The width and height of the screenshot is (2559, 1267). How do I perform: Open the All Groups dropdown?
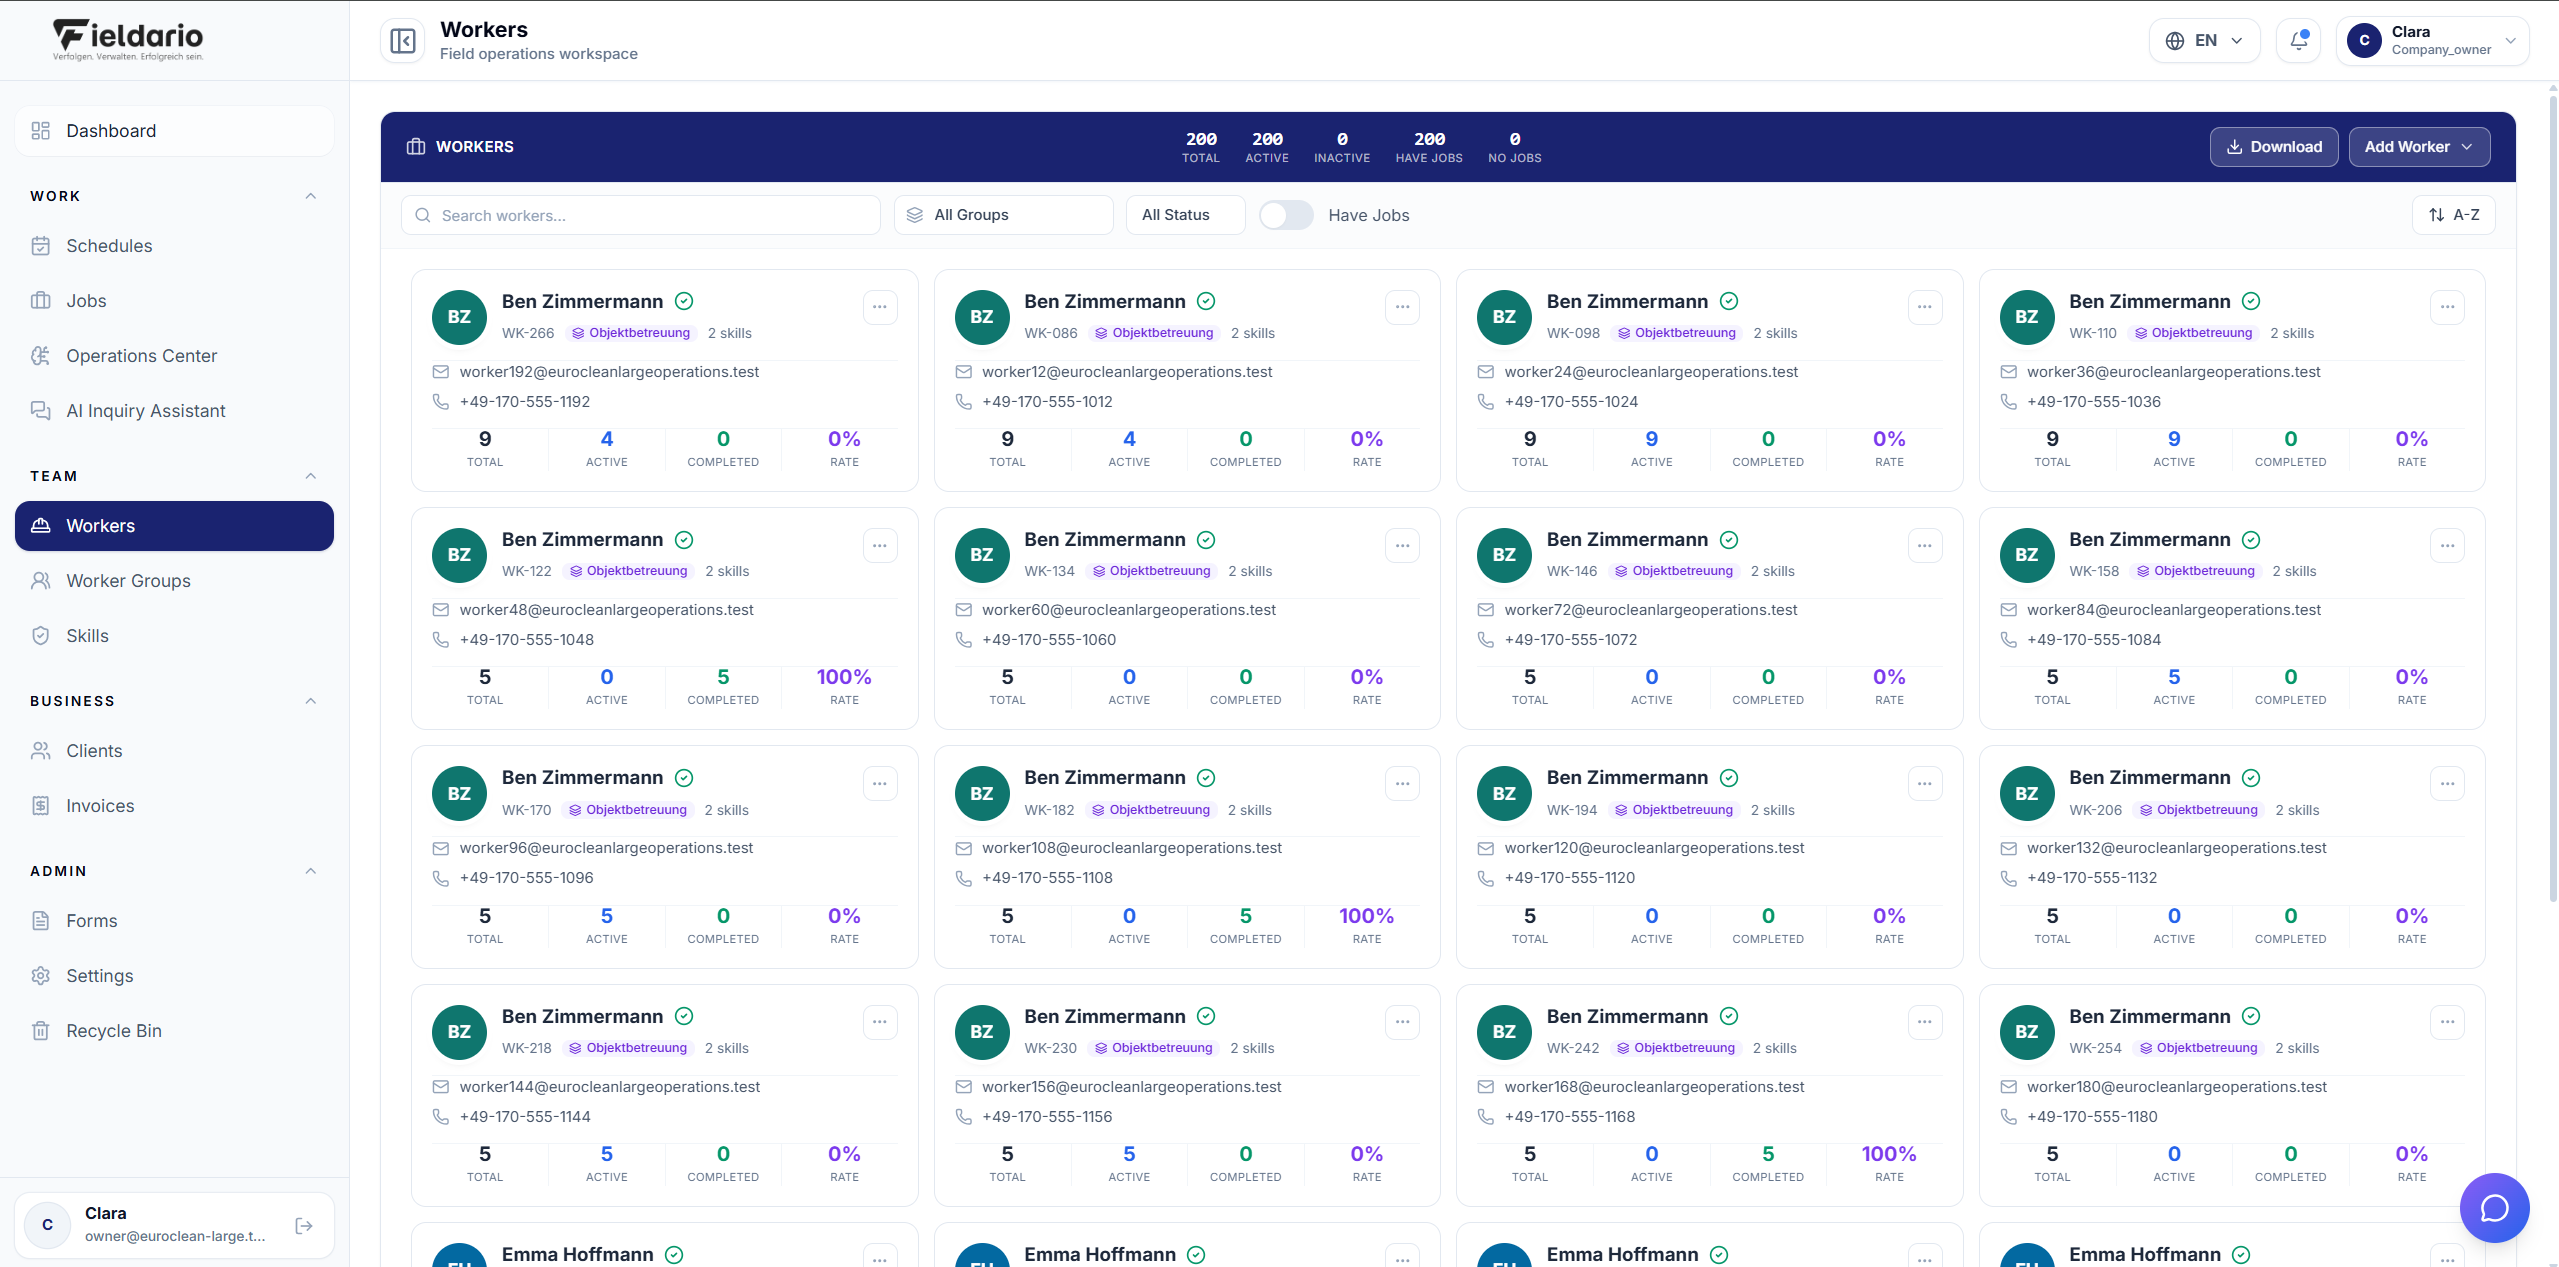1003,215
